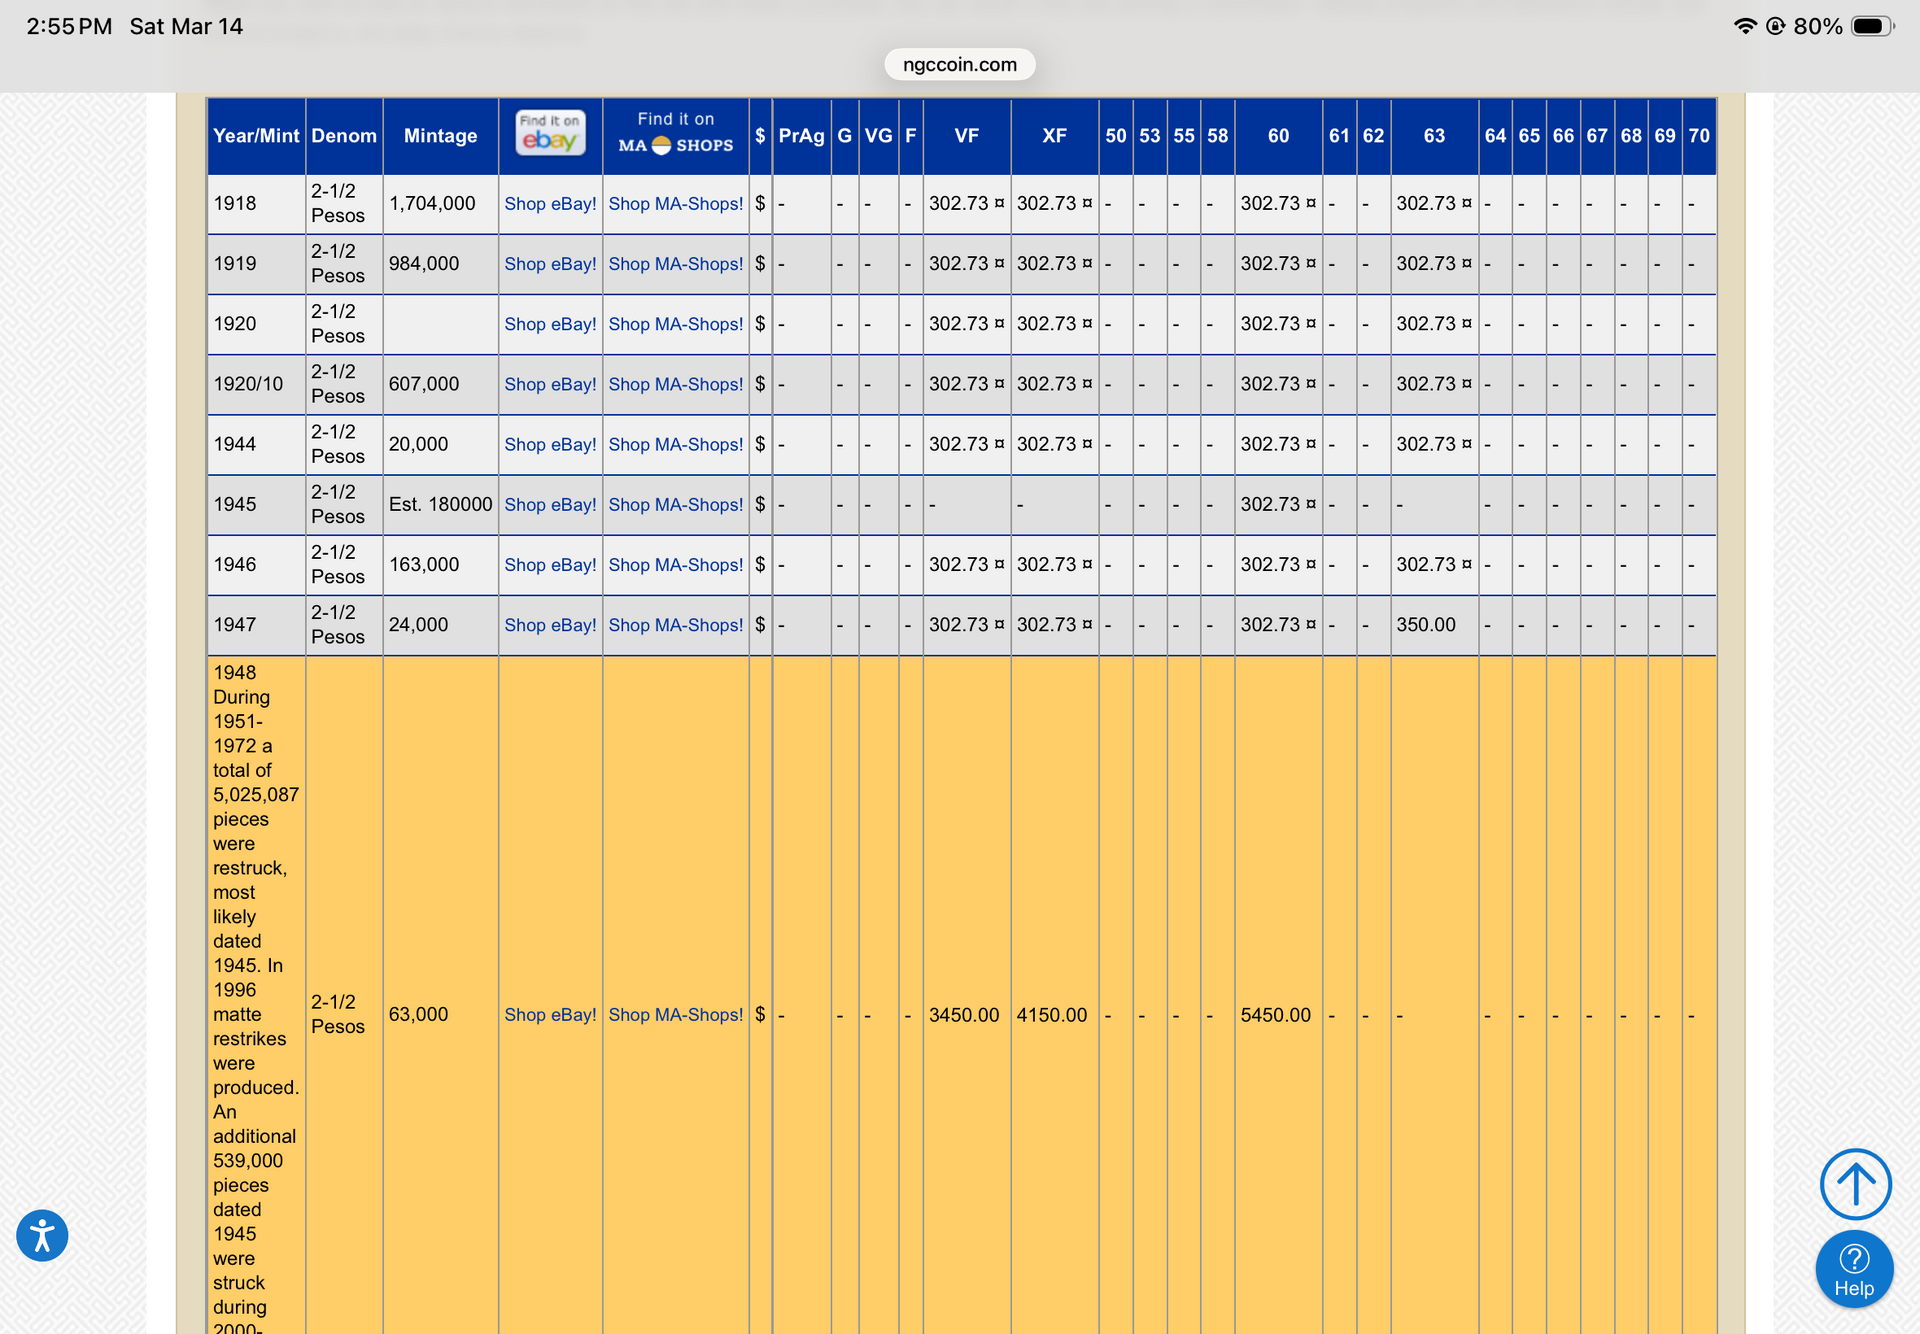This screenshot has width=1920, height=1334.
Task: Open the accessibility options icon
Action: [42, 1235]
